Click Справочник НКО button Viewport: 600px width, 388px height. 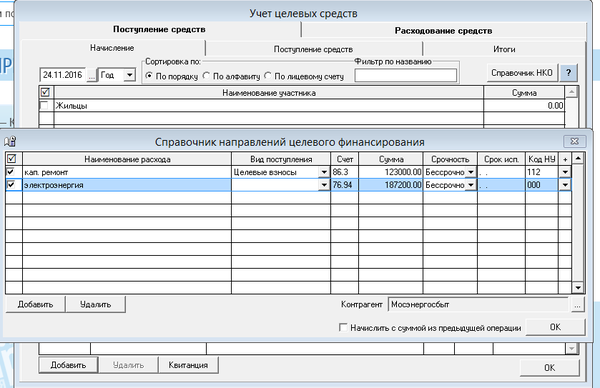(522, 73)
